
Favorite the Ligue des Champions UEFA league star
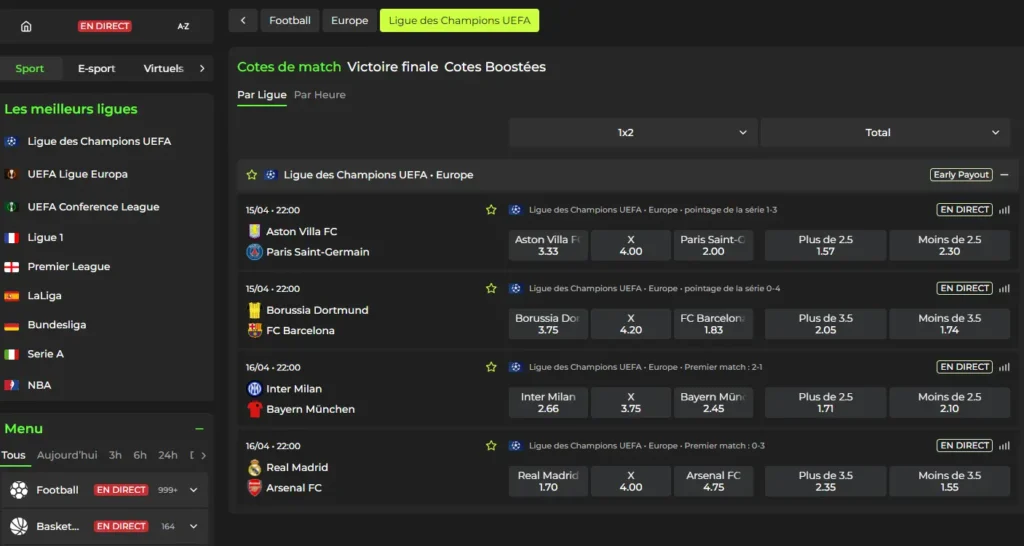pos(251,175)
